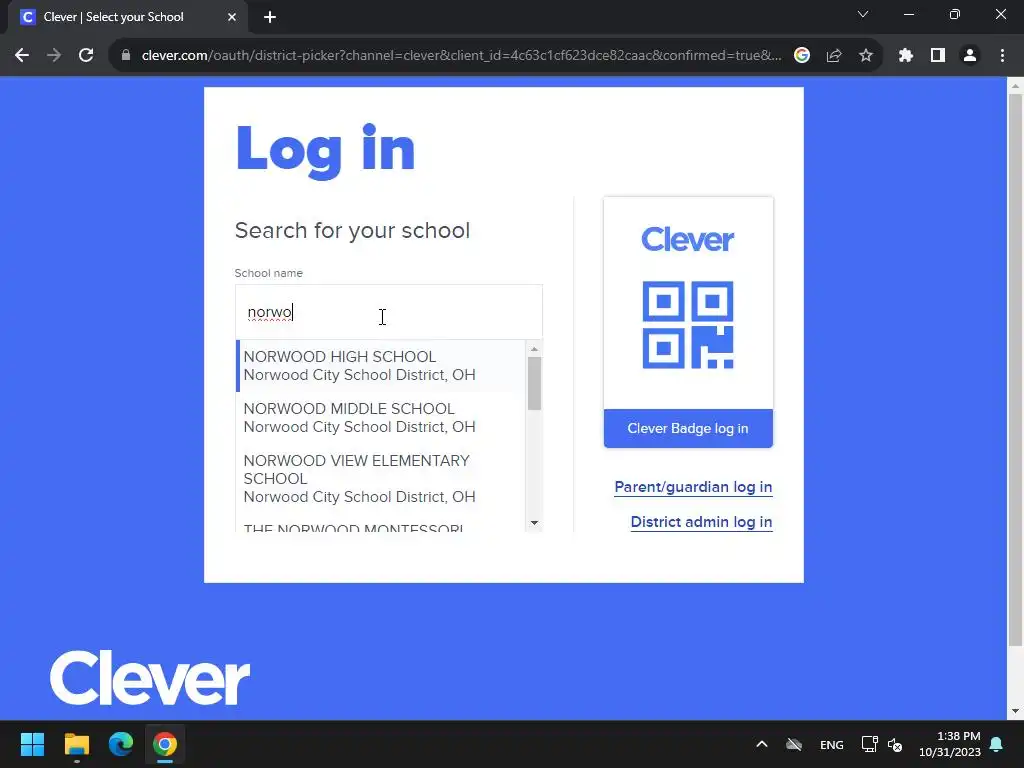The height and width of the screenshot is (768, 1024).
Task: View site info via the lock icon
Action: [x=126, y=56]
